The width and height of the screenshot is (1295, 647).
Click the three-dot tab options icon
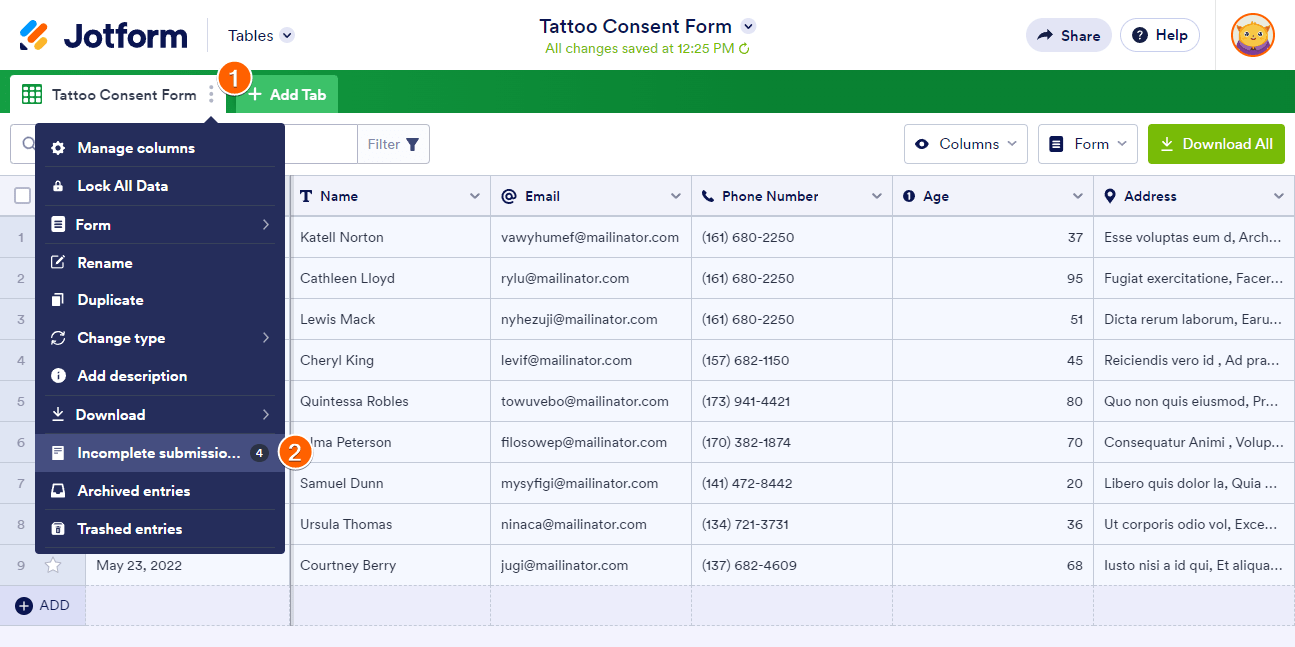211,94
